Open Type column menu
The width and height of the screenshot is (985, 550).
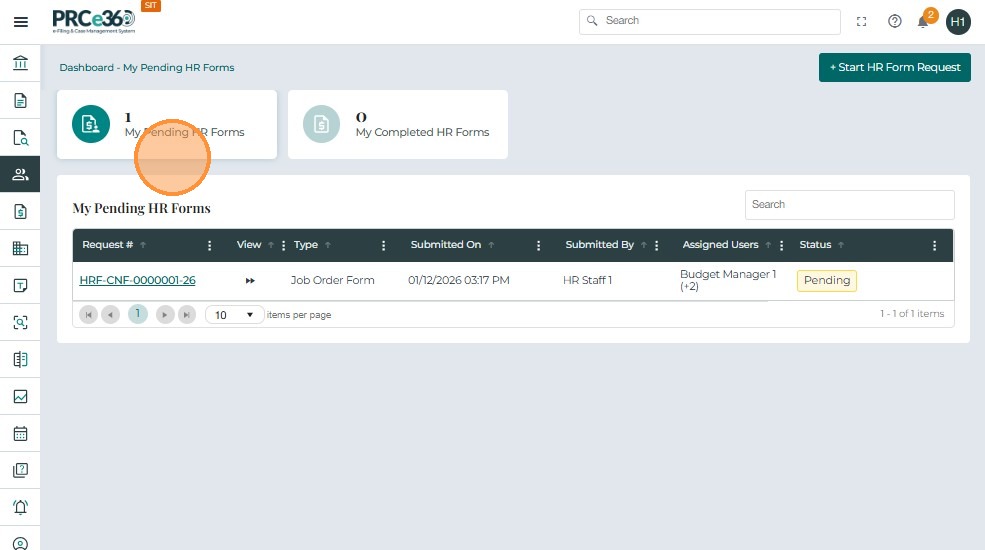click(x=384, y=245)
